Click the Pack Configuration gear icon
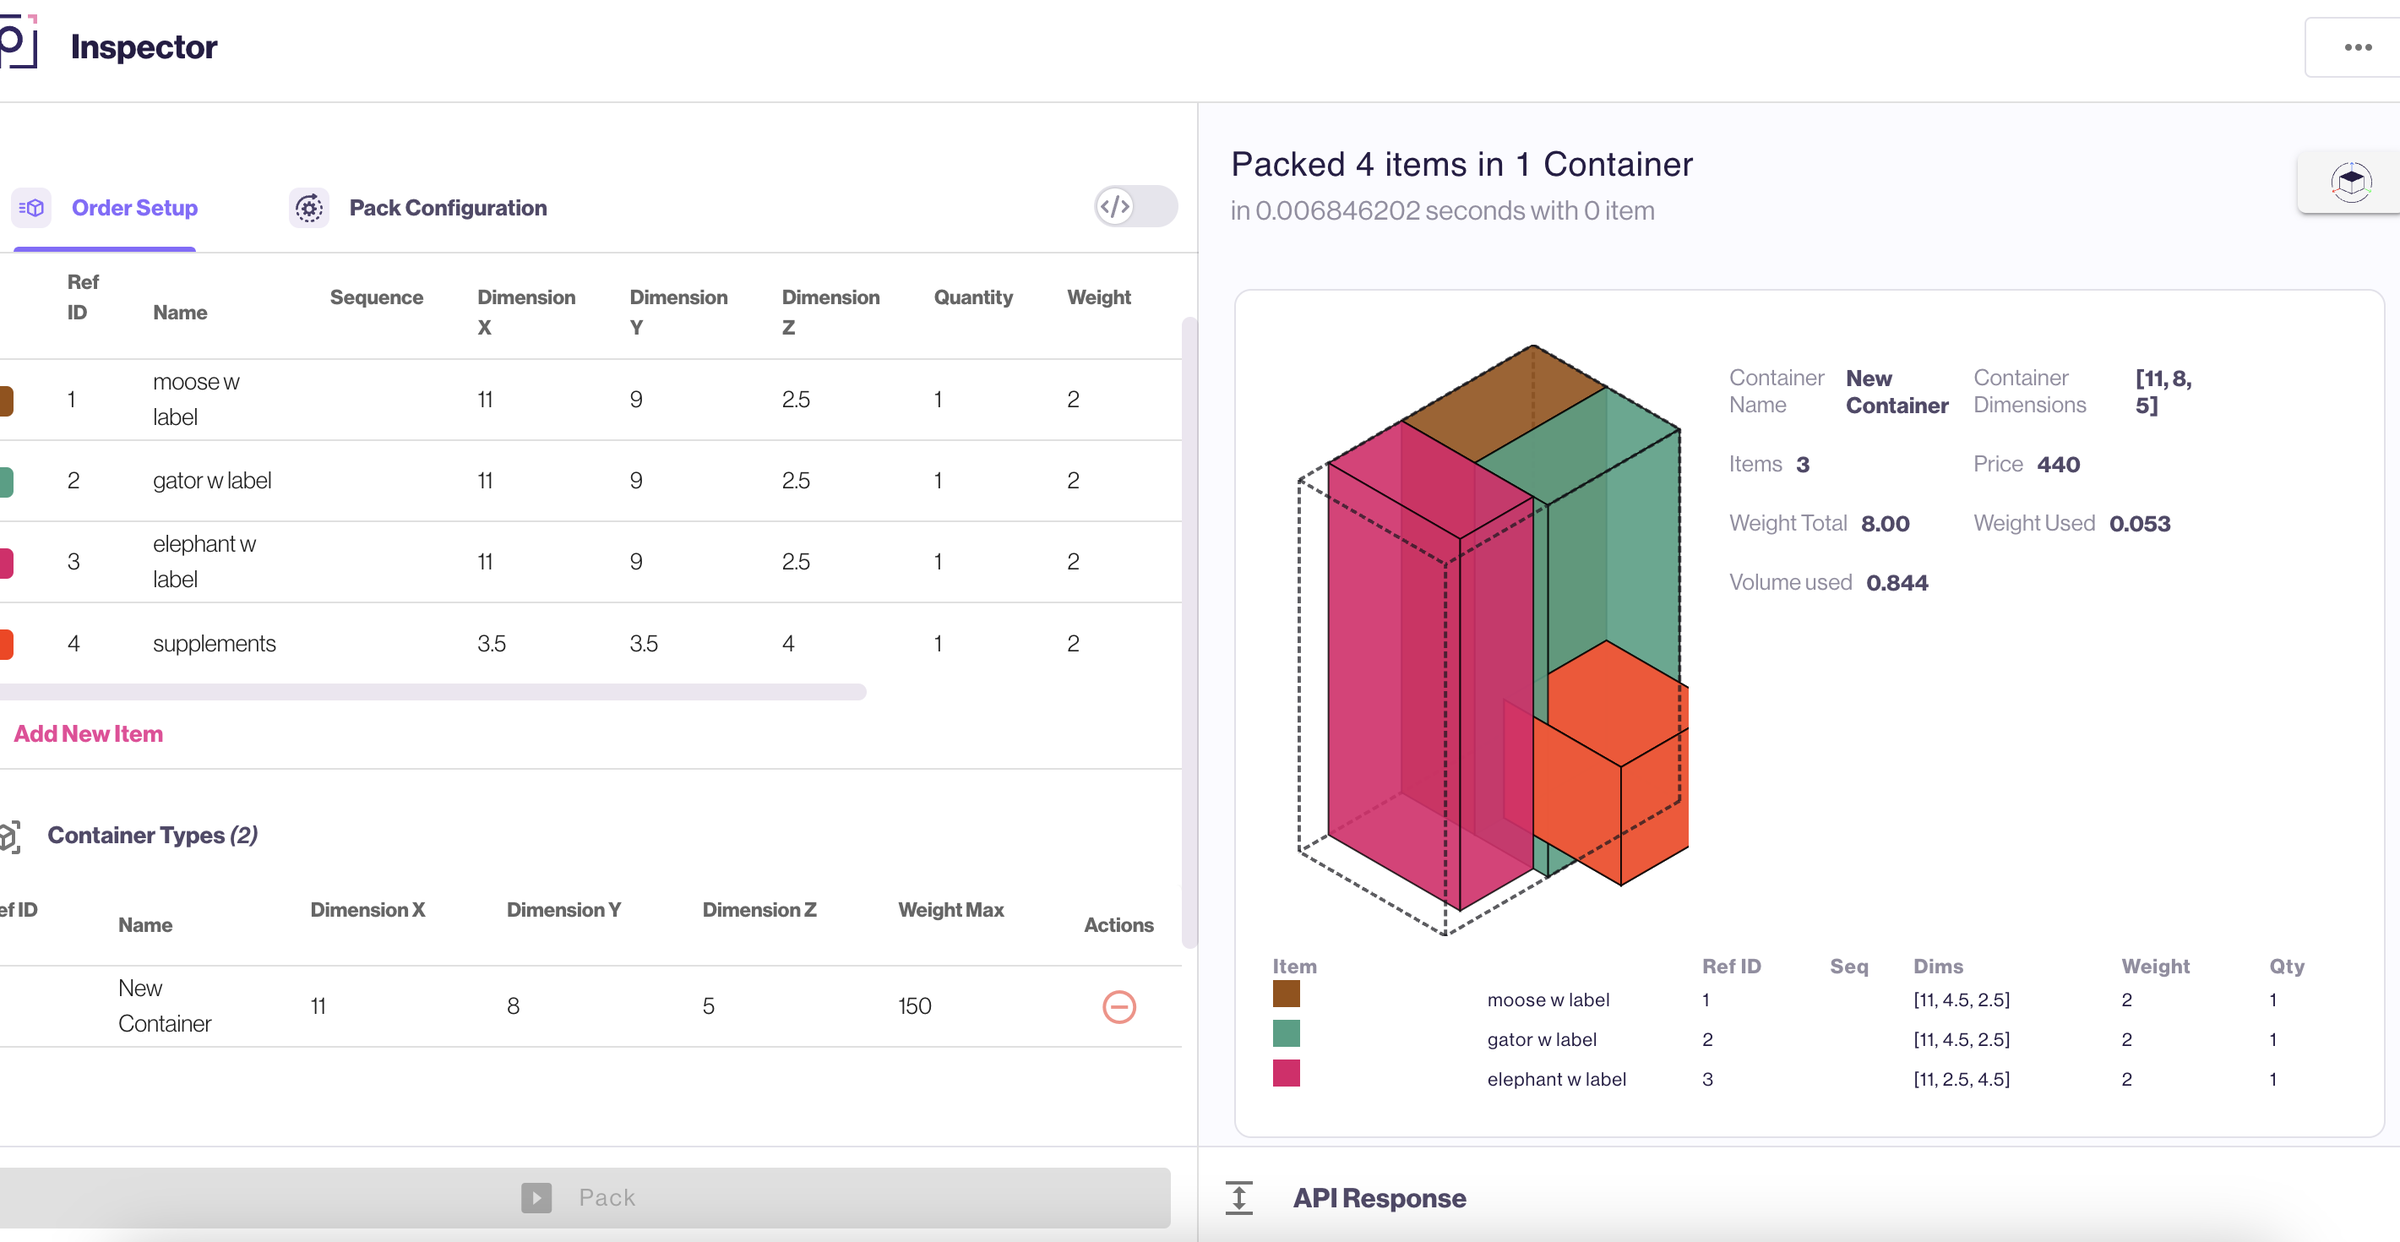Viewport: 2400px width, 1242px height. coord(309,208)
